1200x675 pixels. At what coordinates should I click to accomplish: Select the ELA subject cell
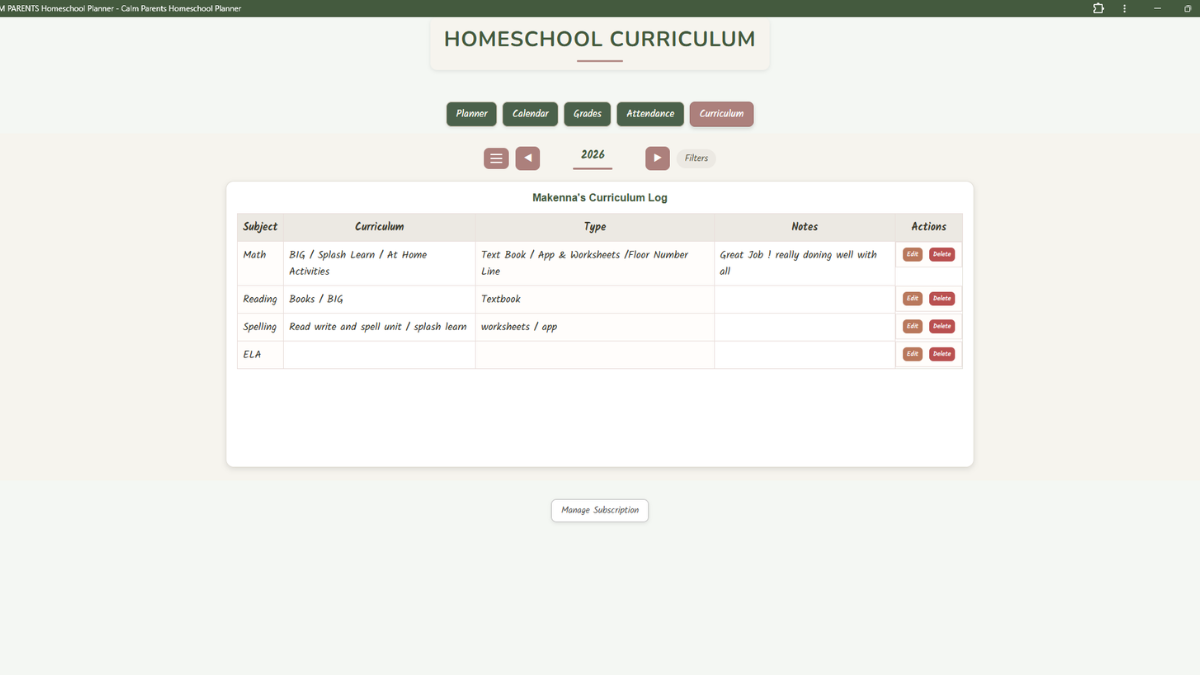point(261,355)
